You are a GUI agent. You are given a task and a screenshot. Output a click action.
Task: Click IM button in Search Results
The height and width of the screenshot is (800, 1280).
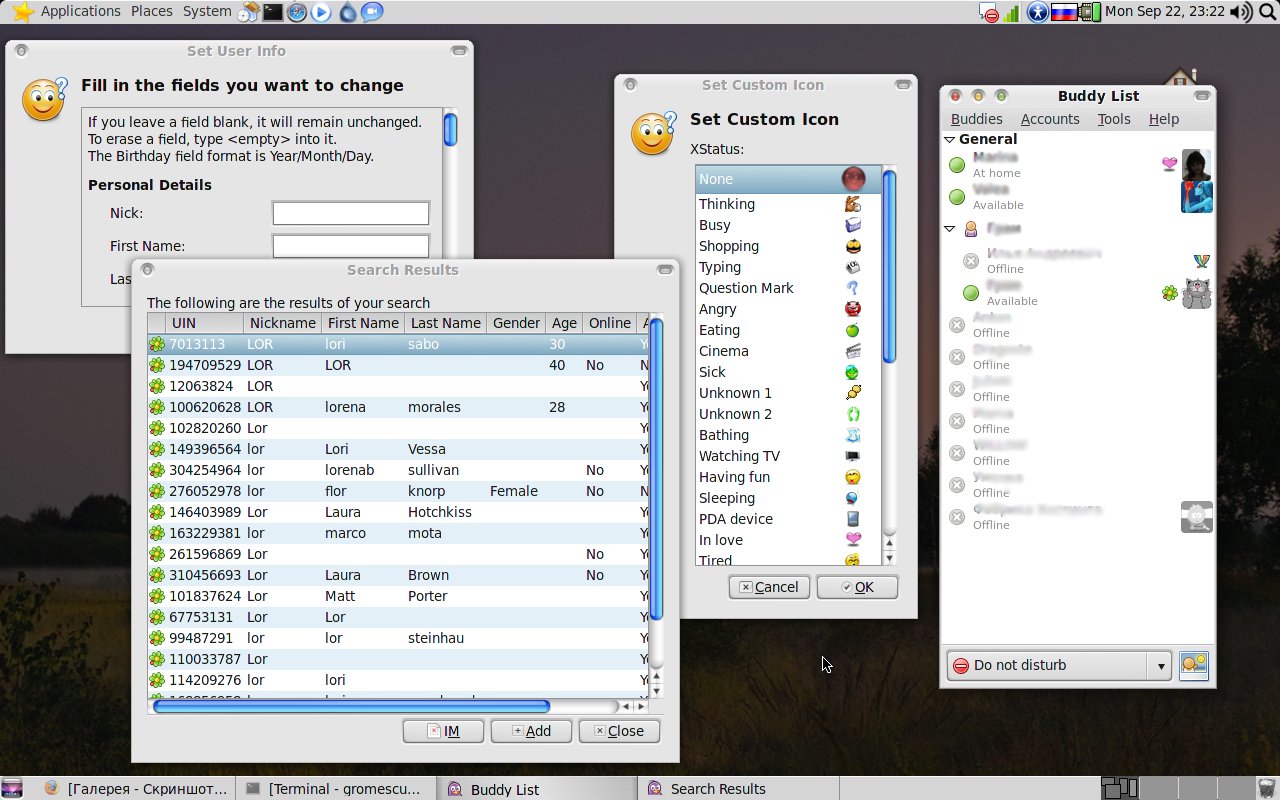pyautogui.click(x=443, y=731)
